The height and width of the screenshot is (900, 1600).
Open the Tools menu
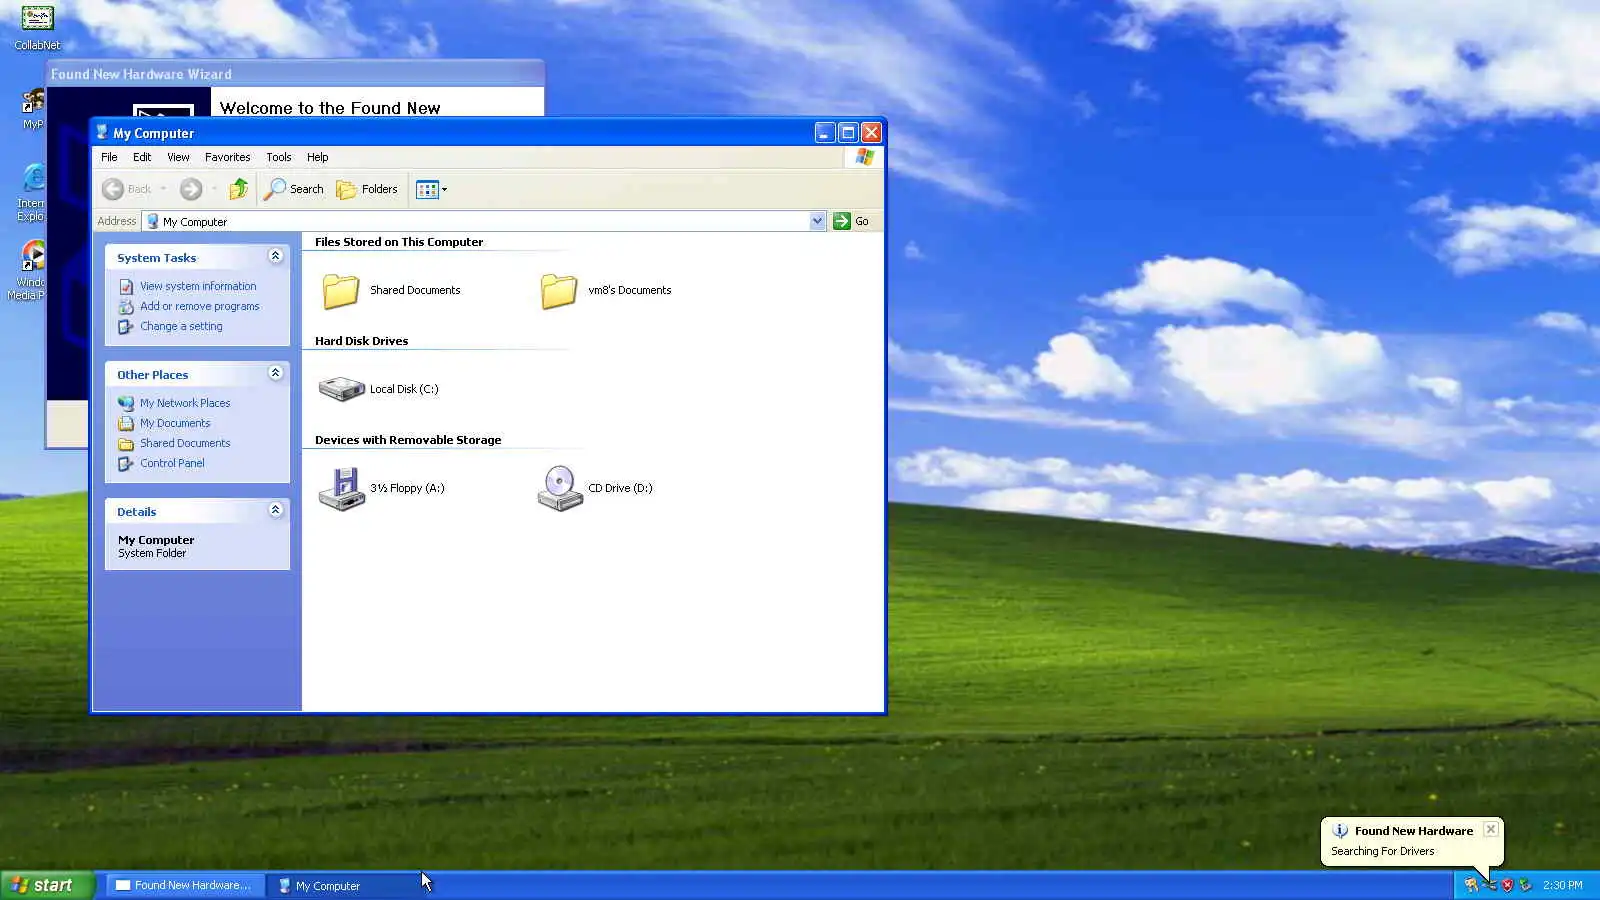click(278, 157)
